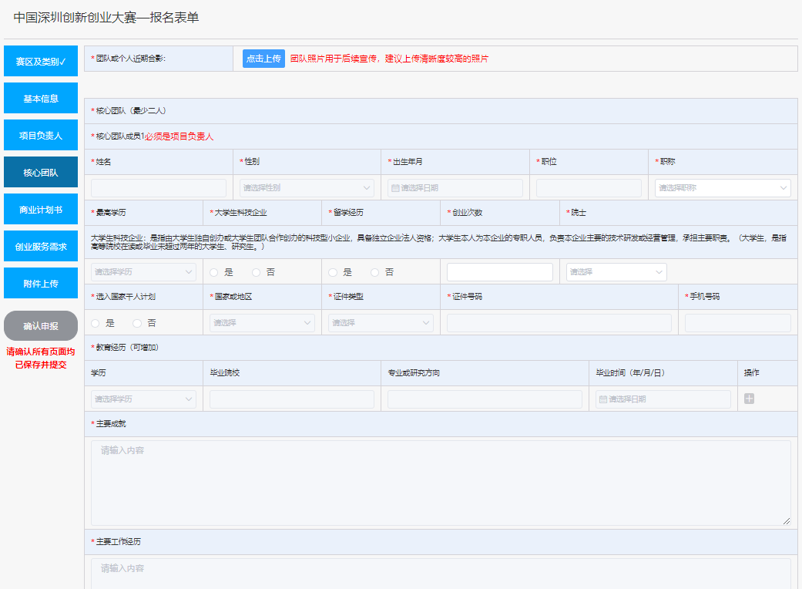Go to 商业计划书 section
This screenshot has width=802, height=589.
(x=41, y=210)
